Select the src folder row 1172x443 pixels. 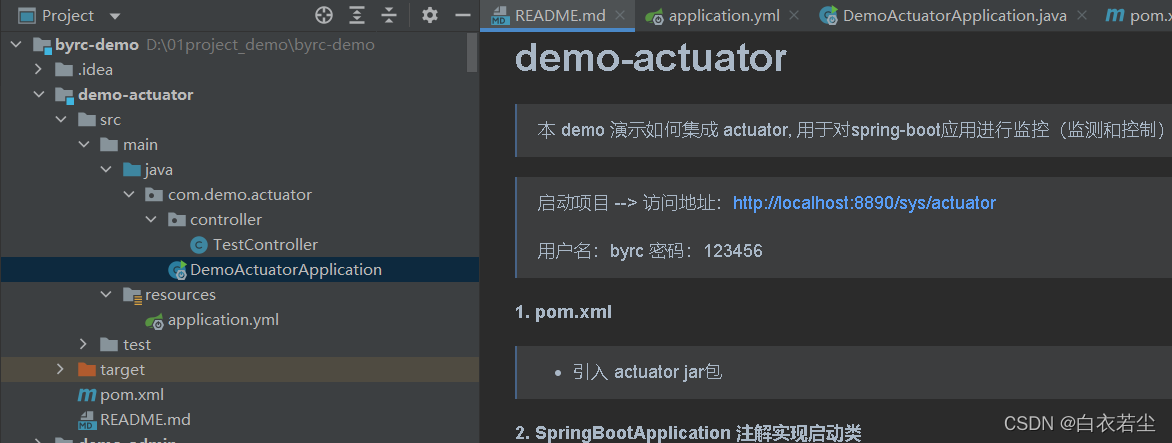(x=239, y=120)
